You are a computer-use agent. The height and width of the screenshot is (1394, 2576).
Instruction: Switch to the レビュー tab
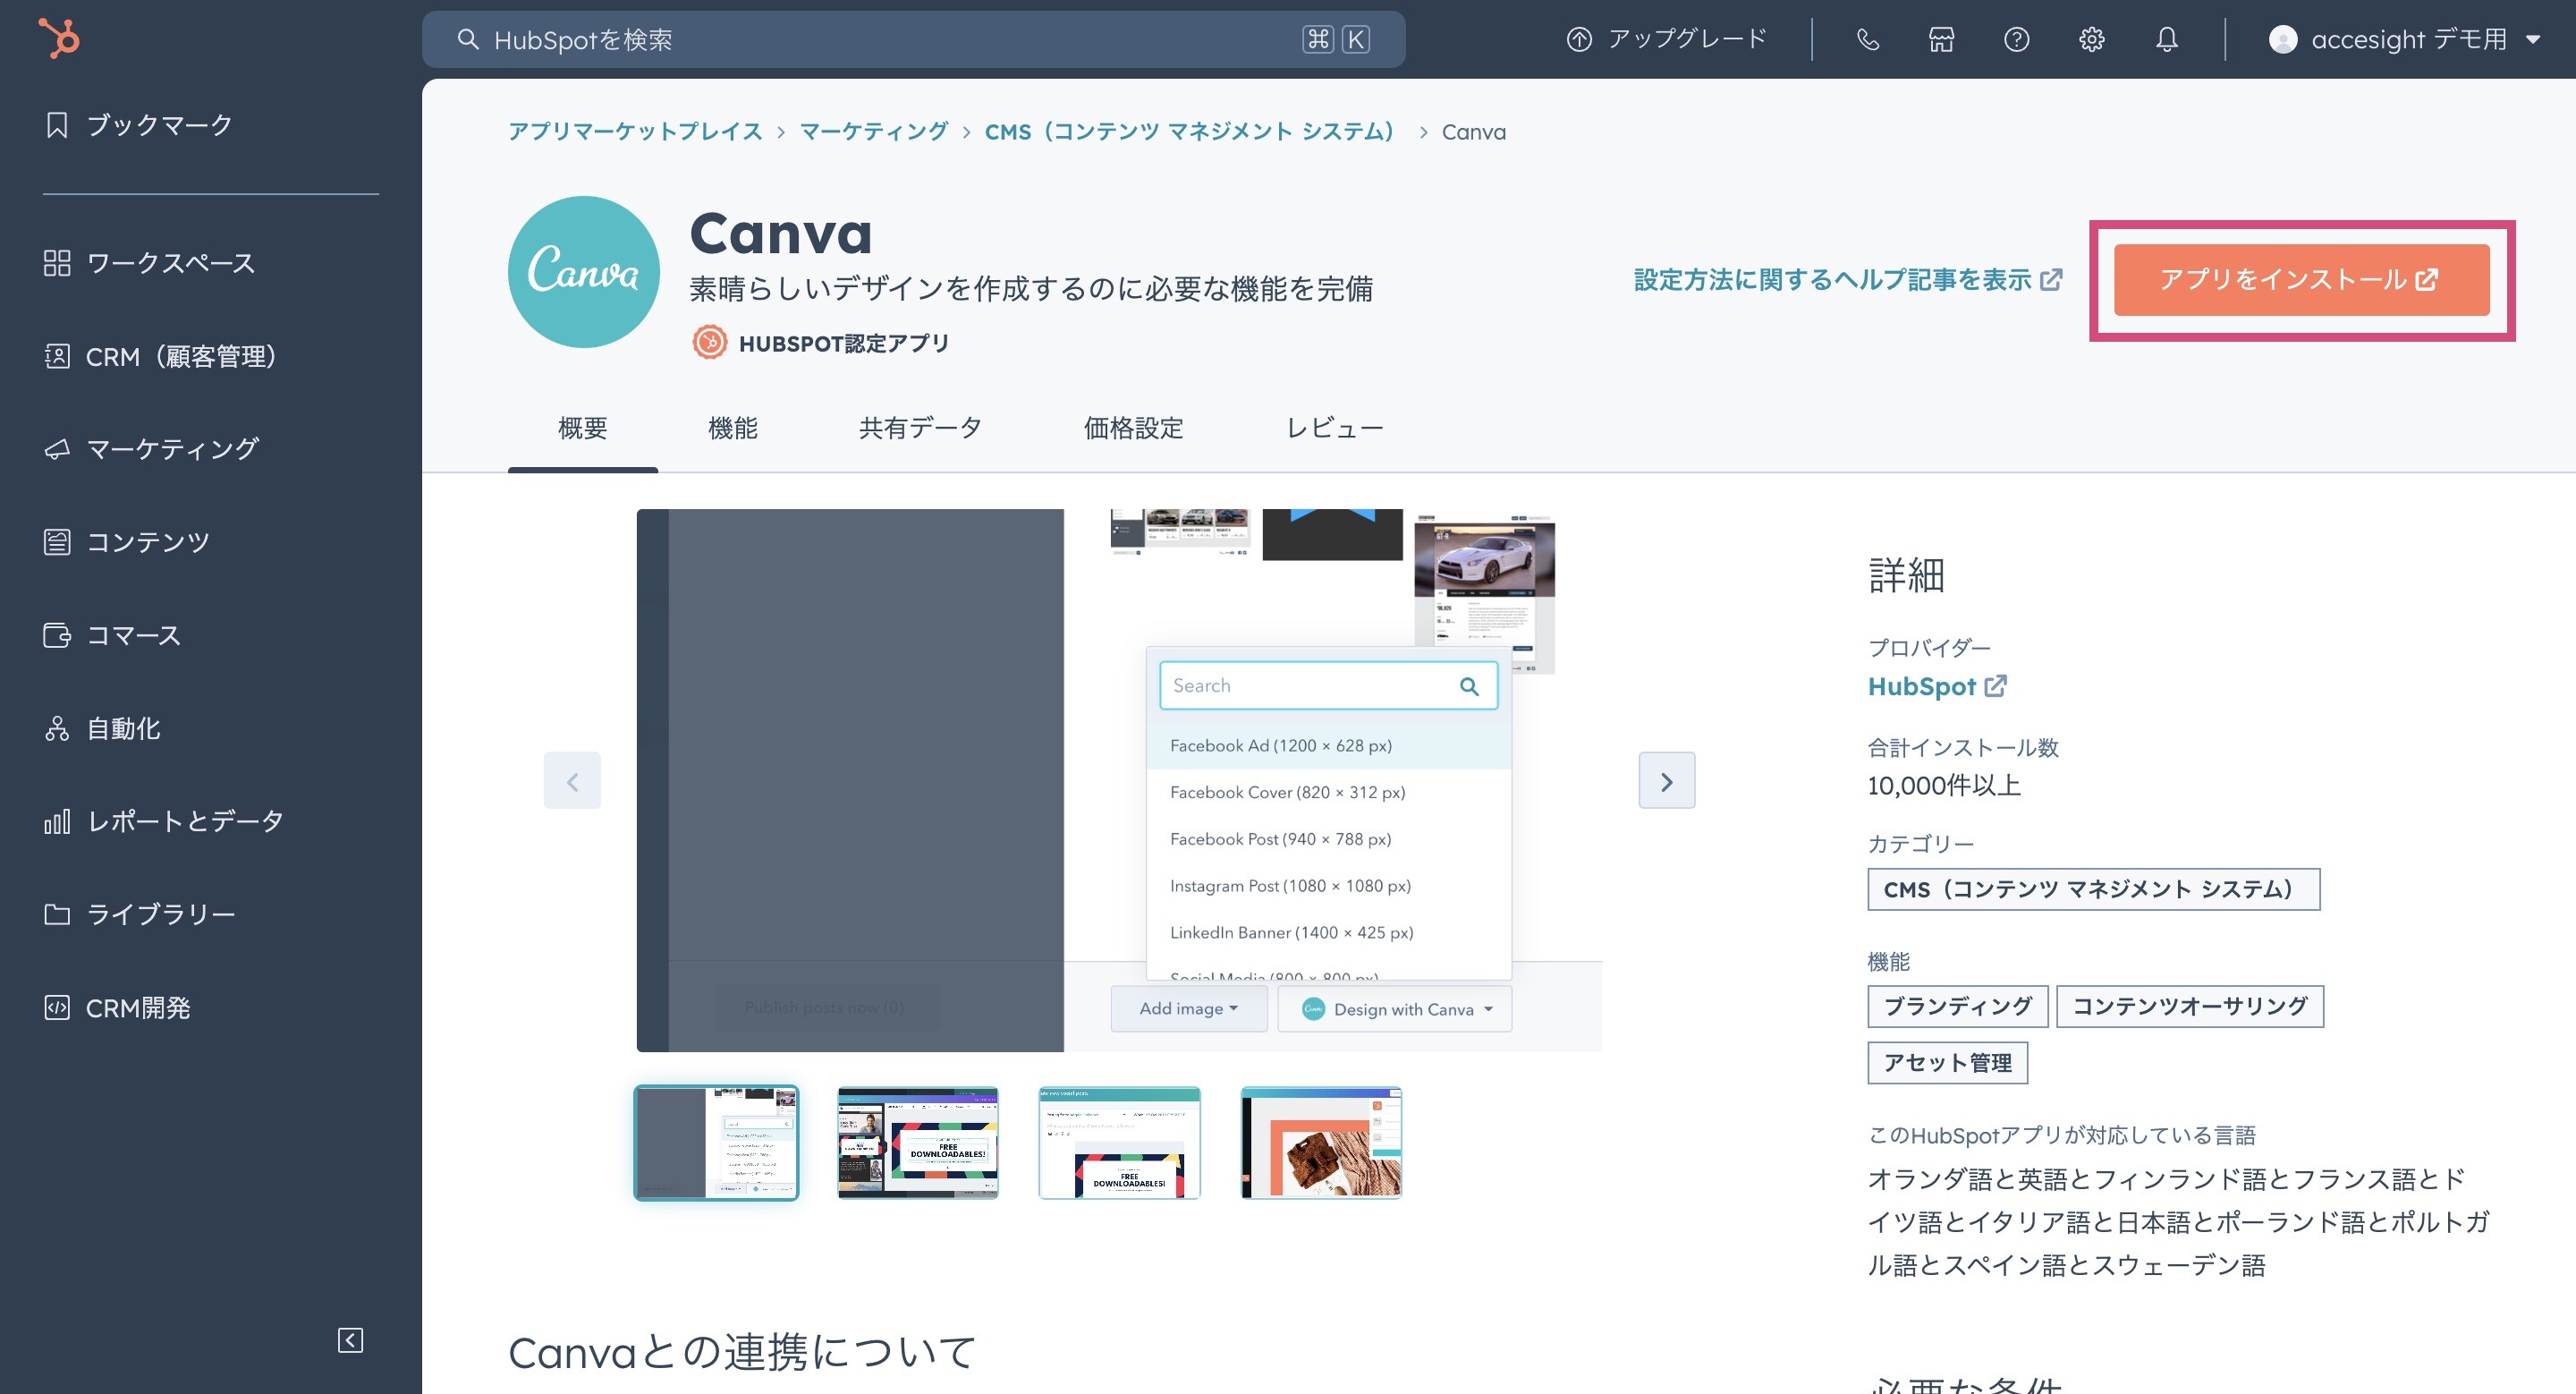[1334, 429]
